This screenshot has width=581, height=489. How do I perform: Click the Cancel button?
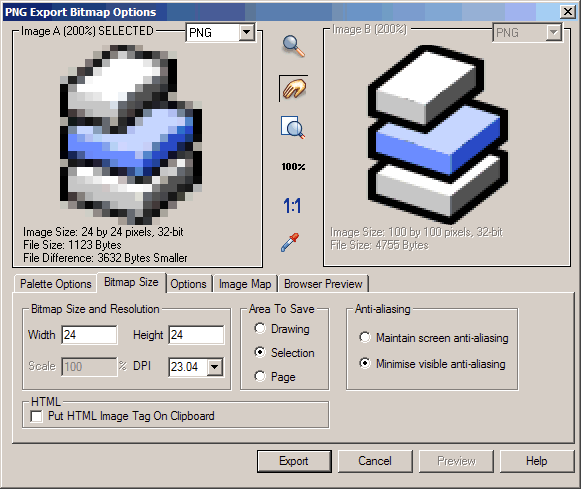375,461
